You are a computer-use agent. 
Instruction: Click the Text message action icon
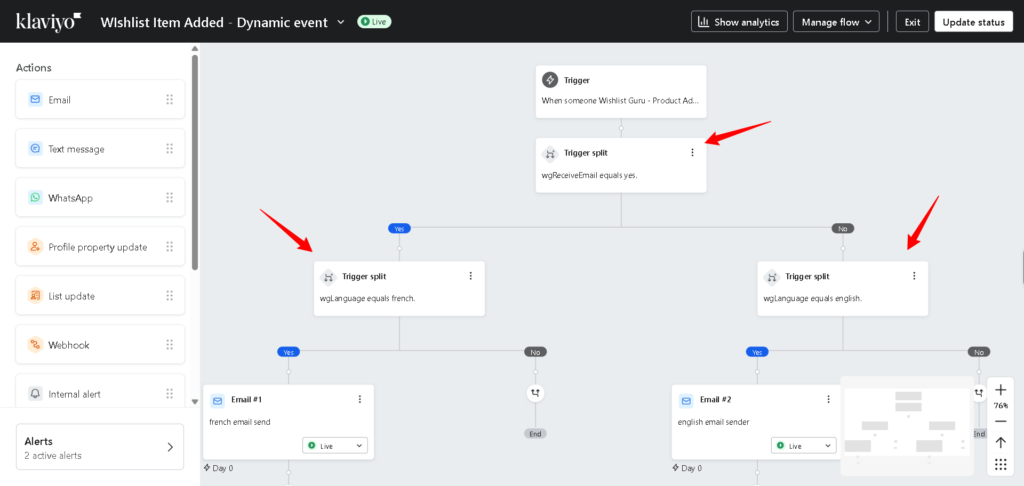(35, 149)
